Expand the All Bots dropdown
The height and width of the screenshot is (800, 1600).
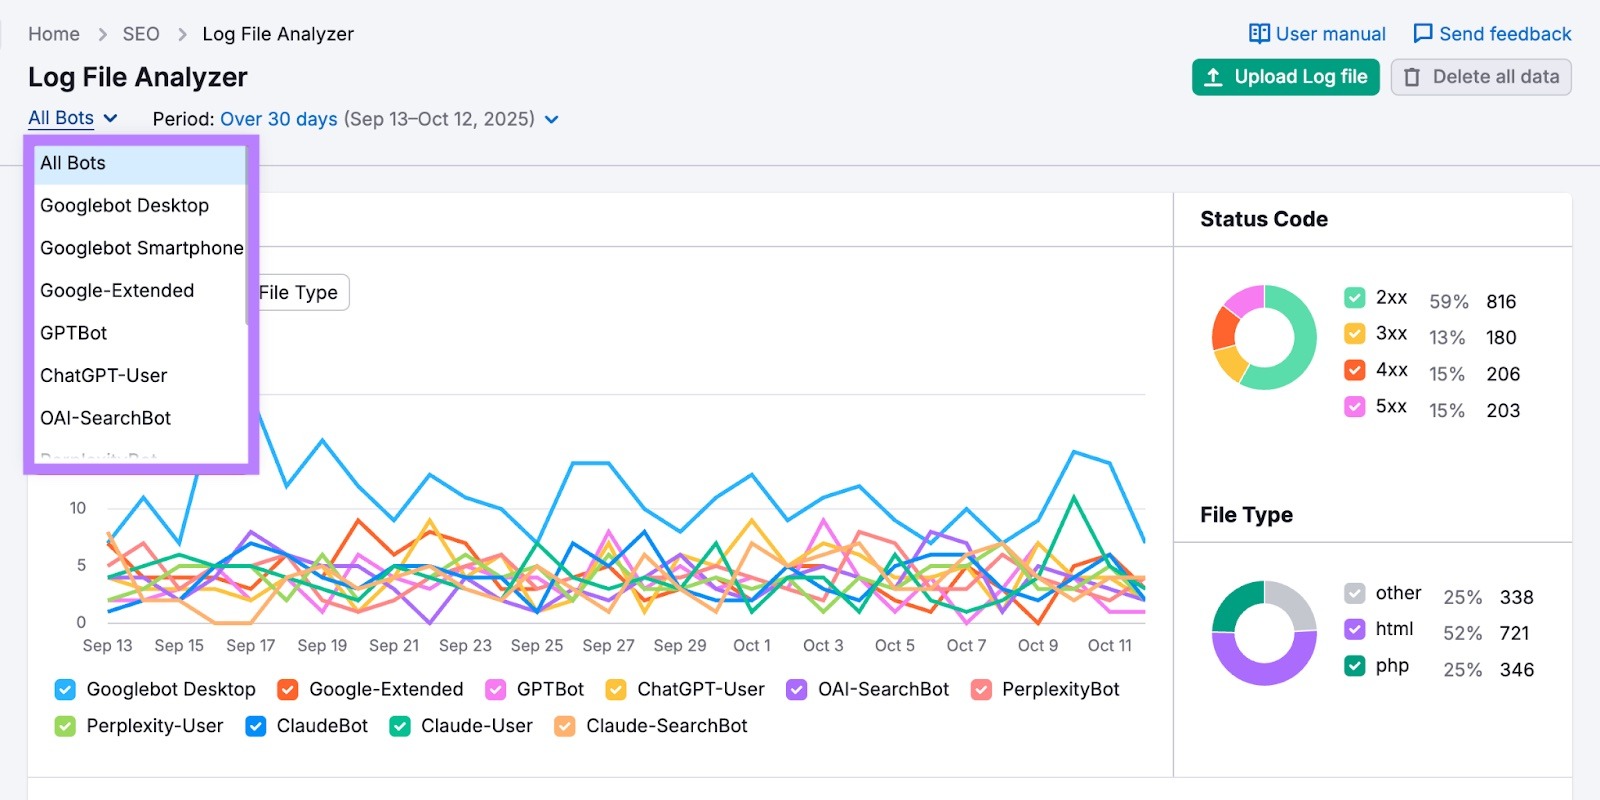click(73, 118)
